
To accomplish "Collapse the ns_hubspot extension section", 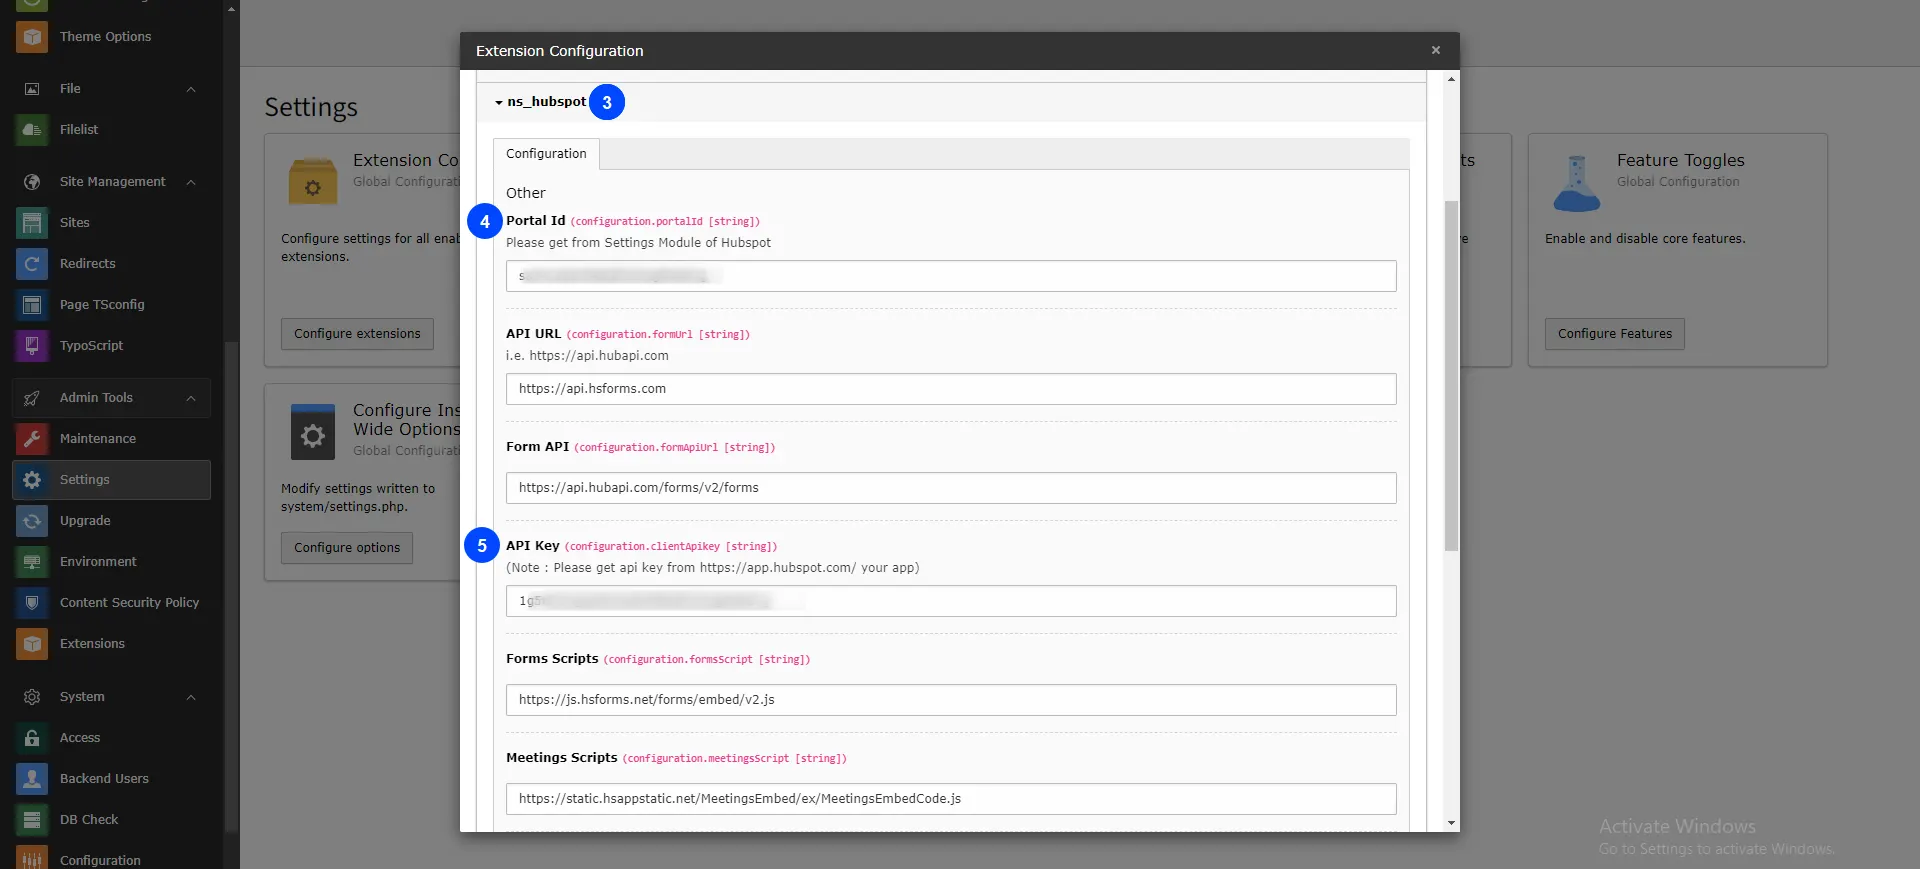I will pos(541,102).
